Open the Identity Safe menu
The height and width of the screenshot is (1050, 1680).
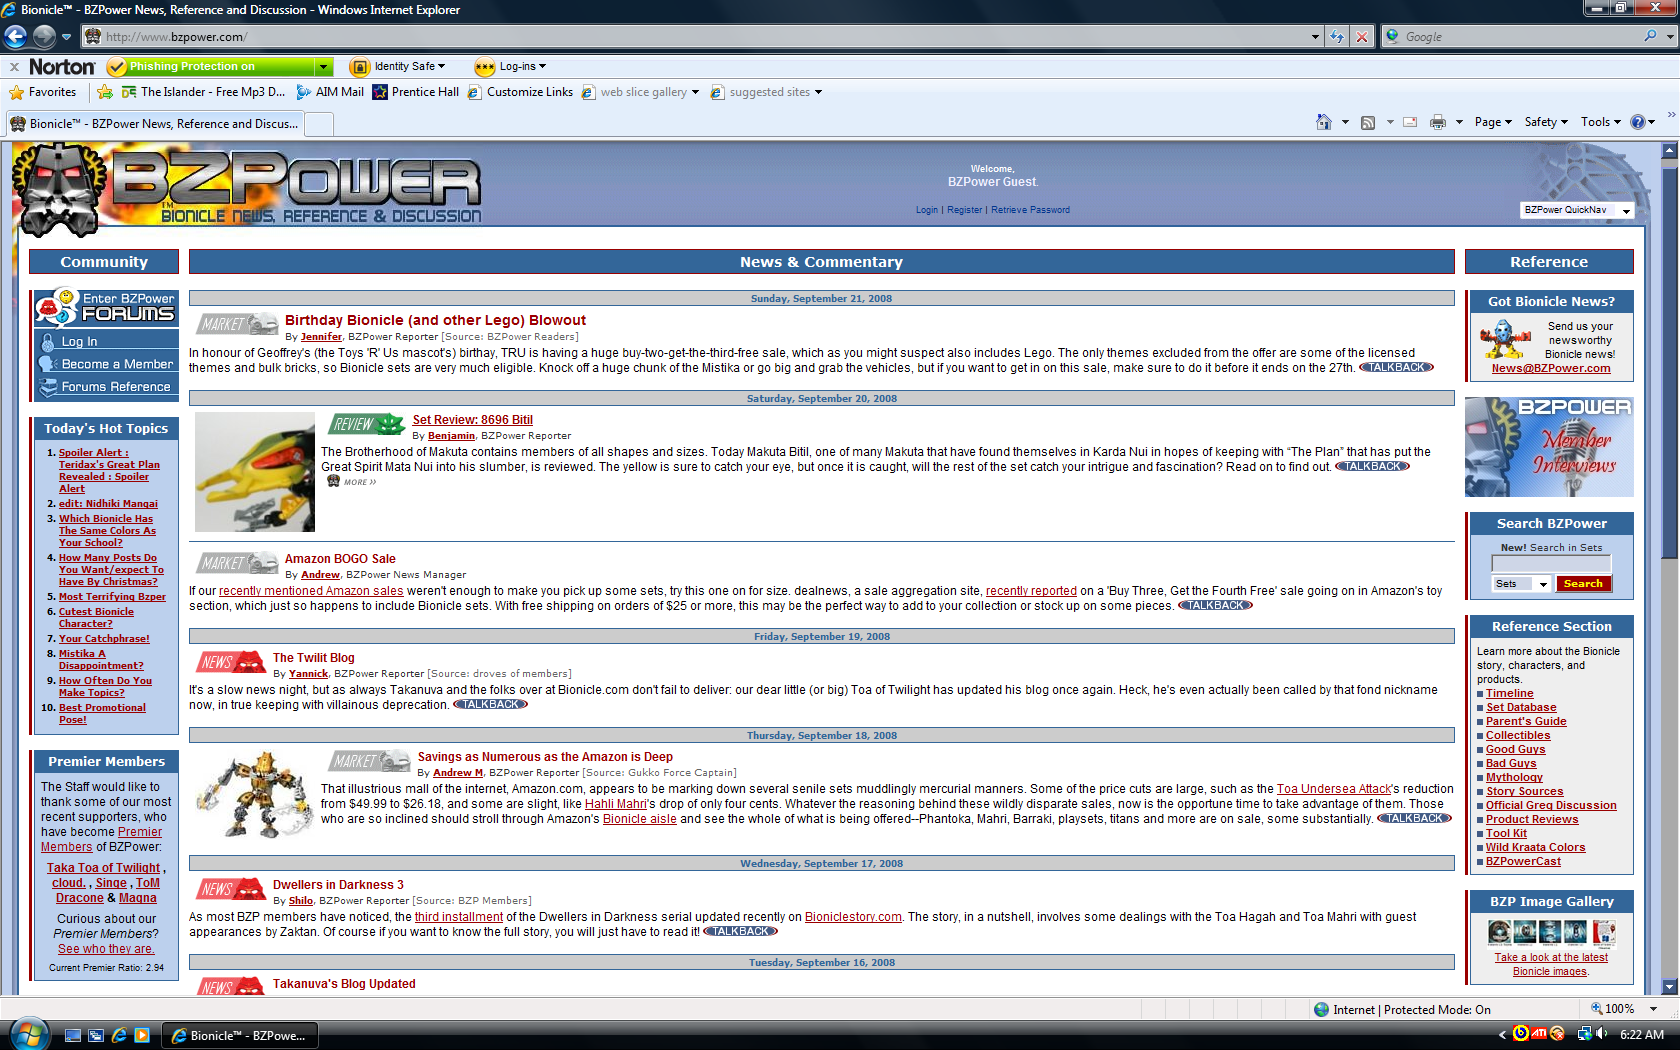(x=398, y=67)
